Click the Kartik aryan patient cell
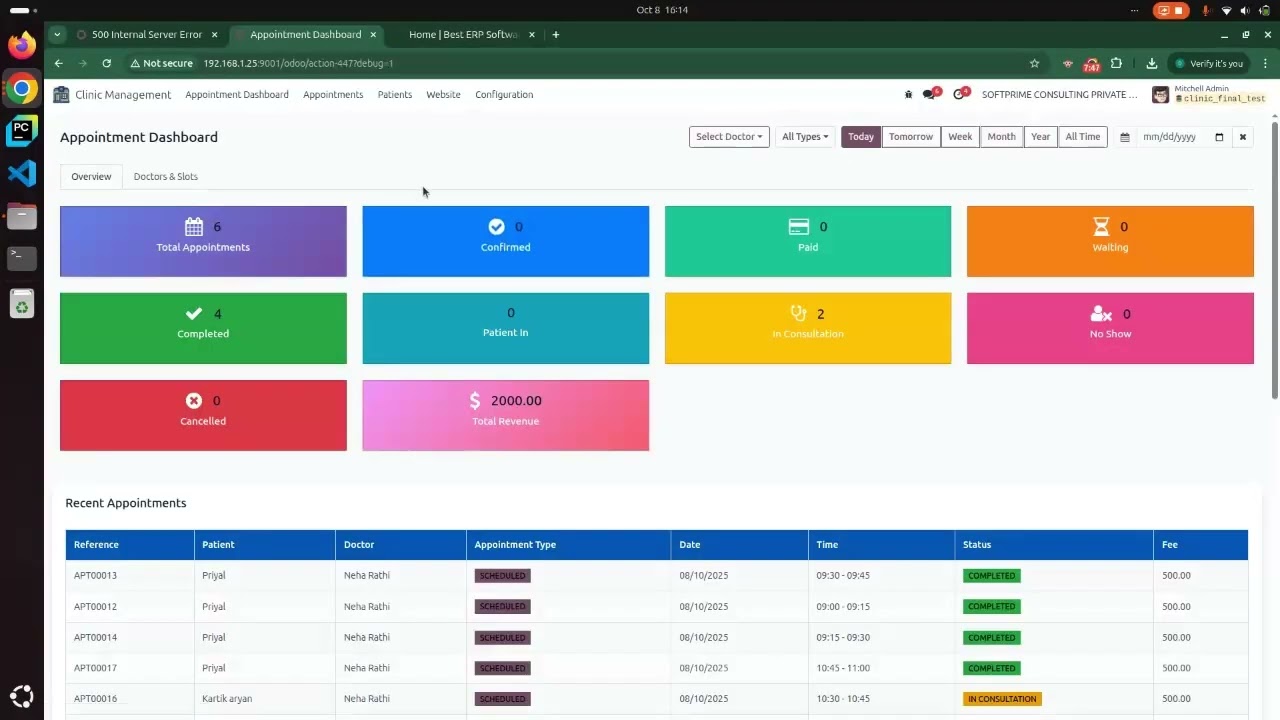This screenshot has width=1280, height=720. click(x=227, y=699)
